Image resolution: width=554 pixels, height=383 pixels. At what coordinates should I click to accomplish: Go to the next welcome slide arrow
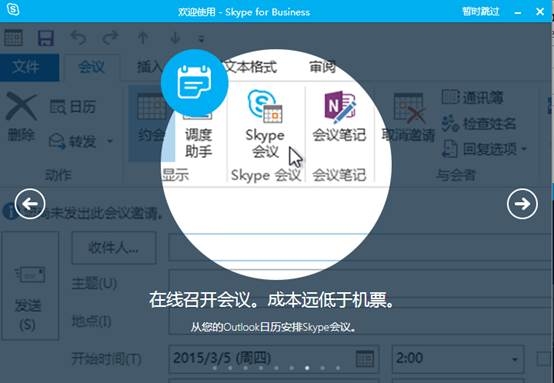coord(522,204)
